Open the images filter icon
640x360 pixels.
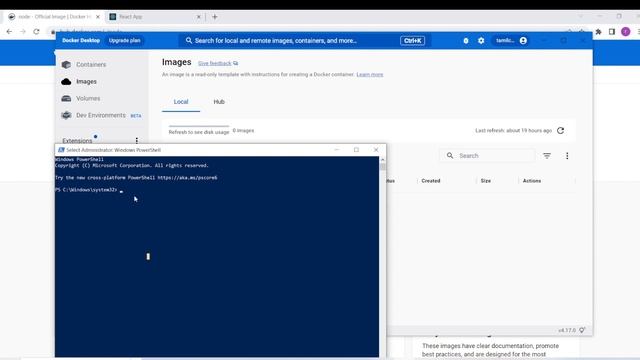click(547, 156)
